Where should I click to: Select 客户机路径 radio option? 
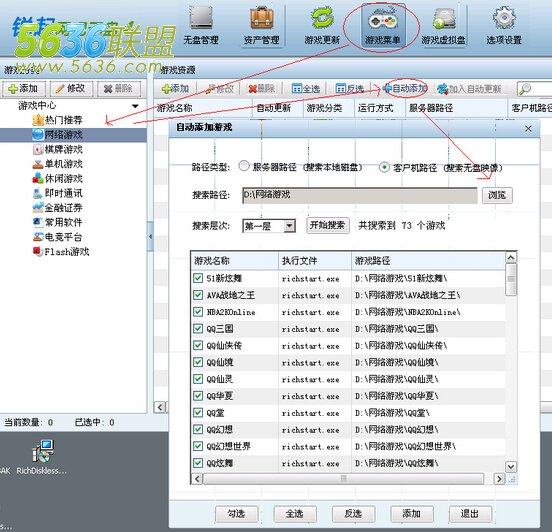coord(384,167)
